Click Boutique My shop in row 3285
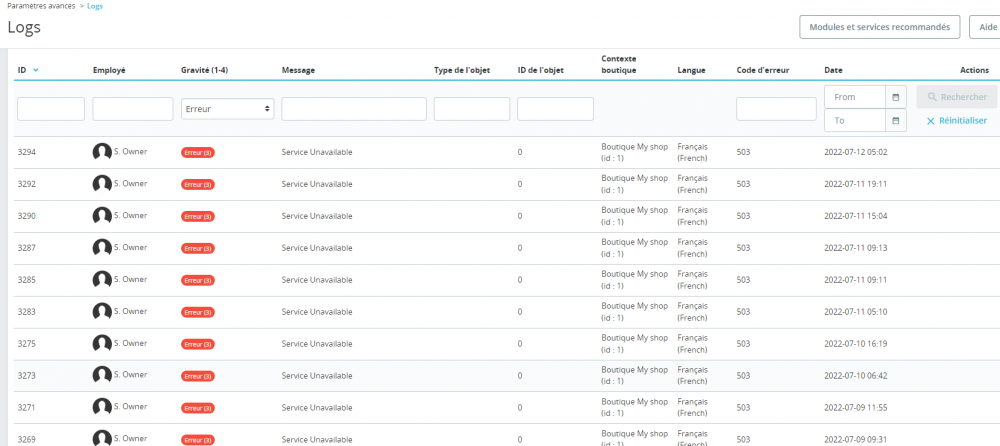This screenshot has width=1000, height=446. 635,280
